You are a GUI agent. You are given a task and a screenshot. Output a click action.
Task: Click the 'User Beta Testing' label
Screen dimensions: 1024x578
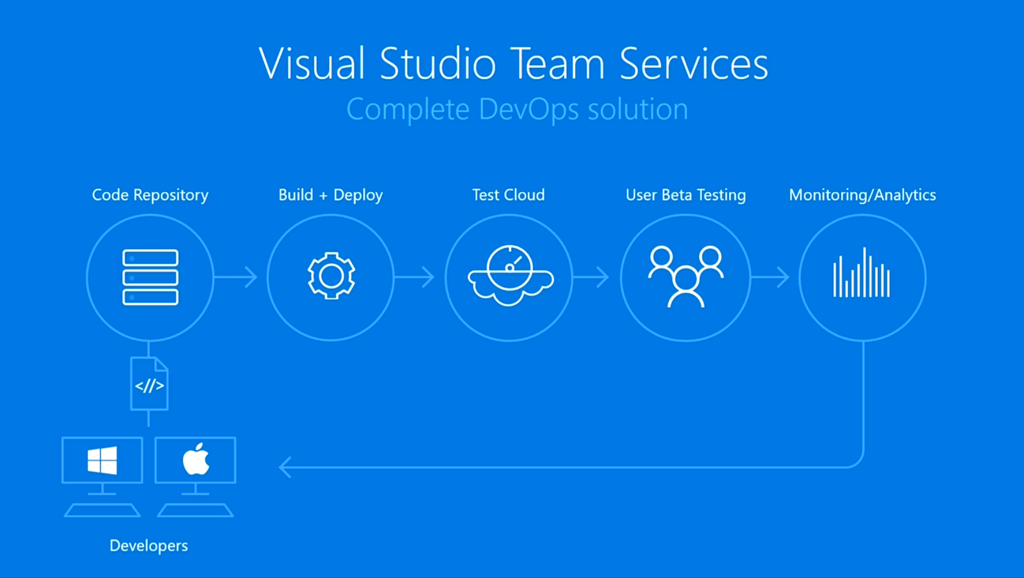(686, 195)
